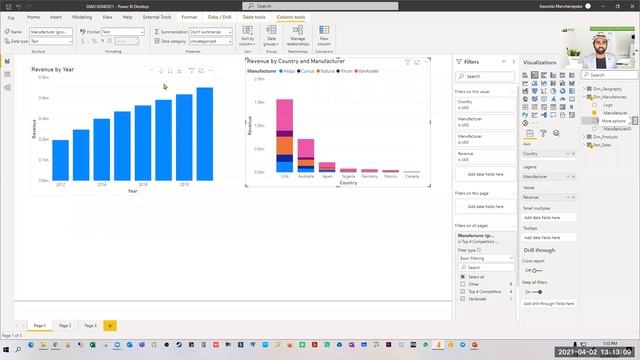
Task: Click Fields pane search box
Action: (x=610, y=75)
